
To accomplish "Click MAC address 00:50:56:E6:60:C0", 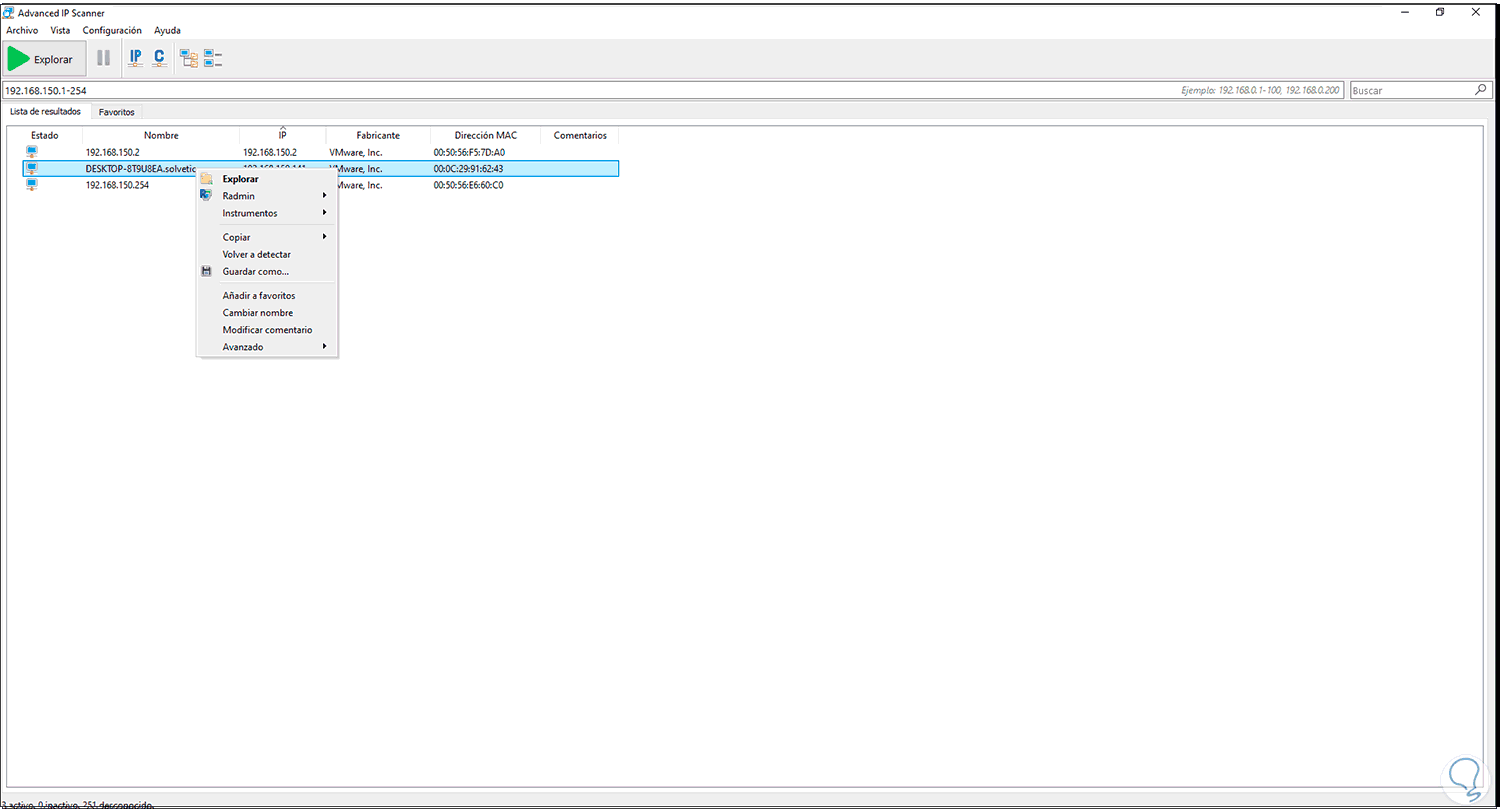I will click(469, 185).
